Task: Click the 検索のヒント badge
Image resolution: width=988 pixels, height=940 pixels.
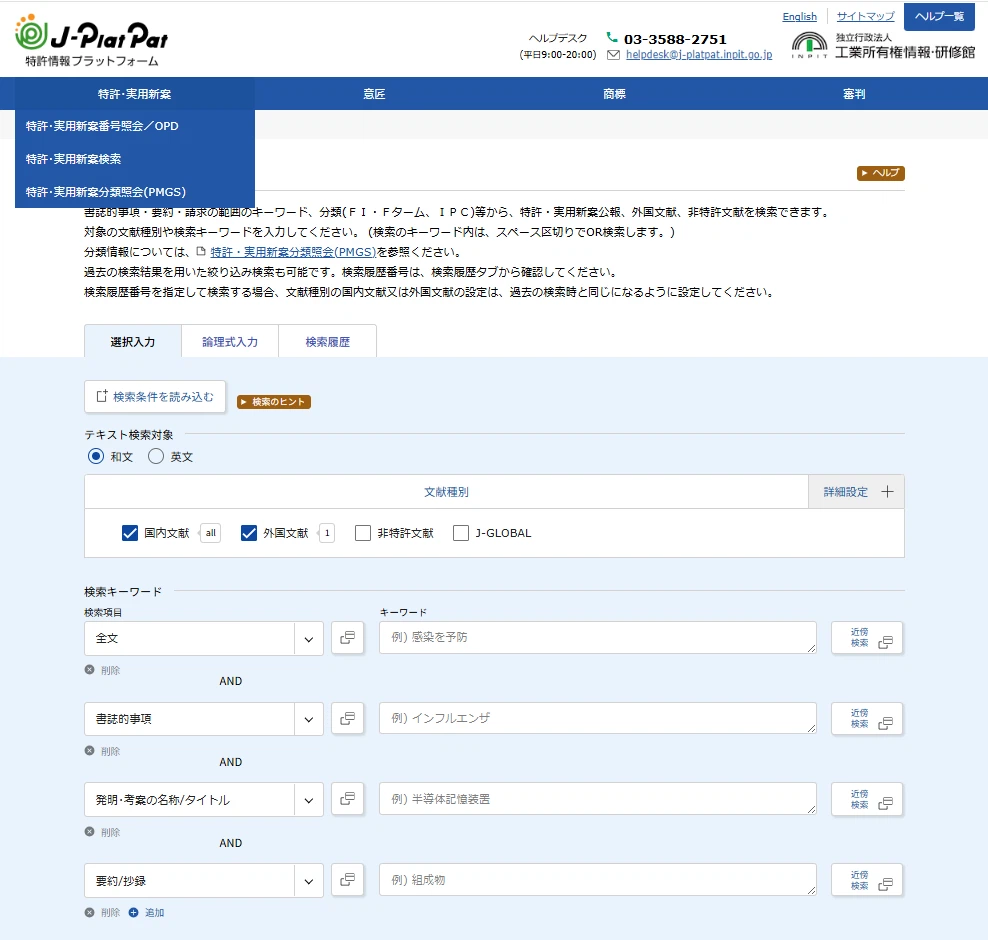Action: point(274,402)
